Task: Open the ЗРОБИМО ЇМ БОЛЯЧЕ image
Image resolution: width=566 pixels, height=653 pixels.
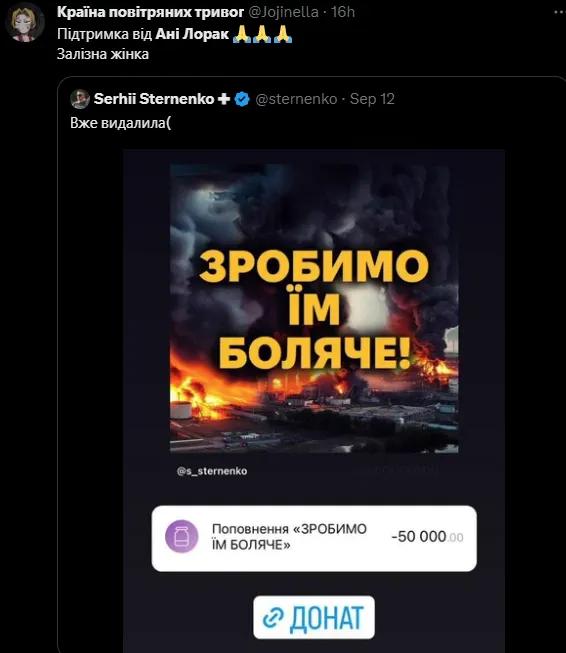Action: pos(314,308)
